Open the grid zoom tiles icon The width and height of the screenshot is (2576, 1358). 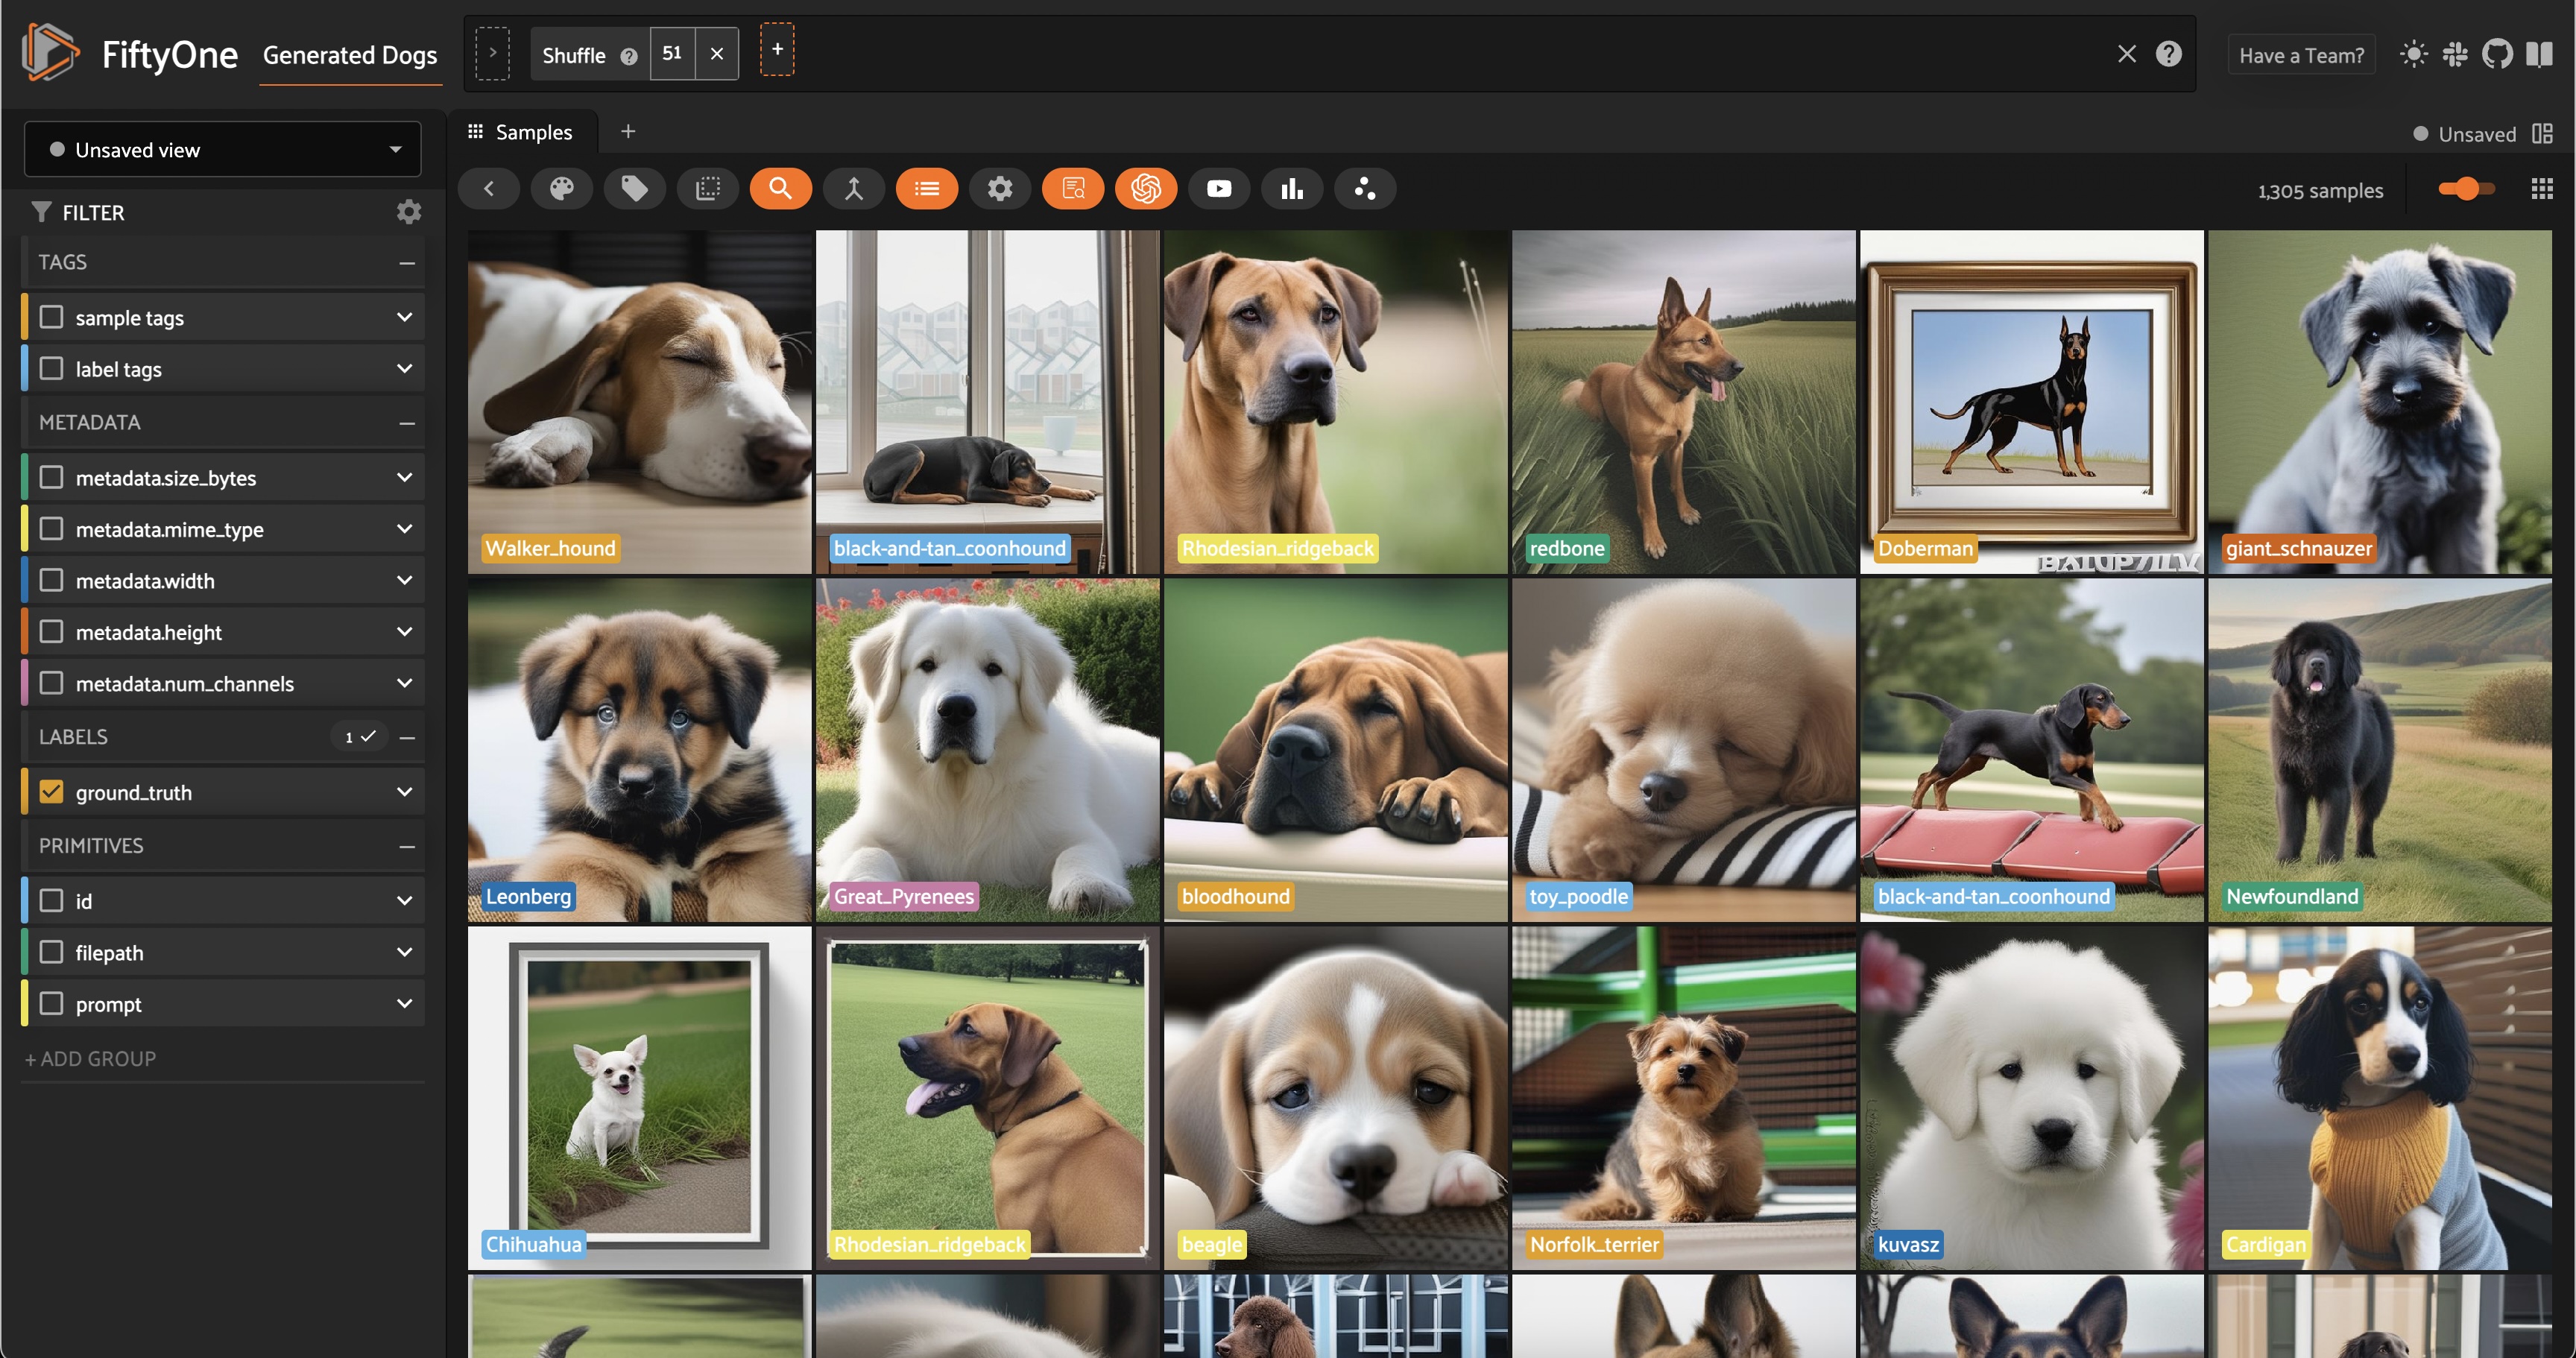[2541, 189]
